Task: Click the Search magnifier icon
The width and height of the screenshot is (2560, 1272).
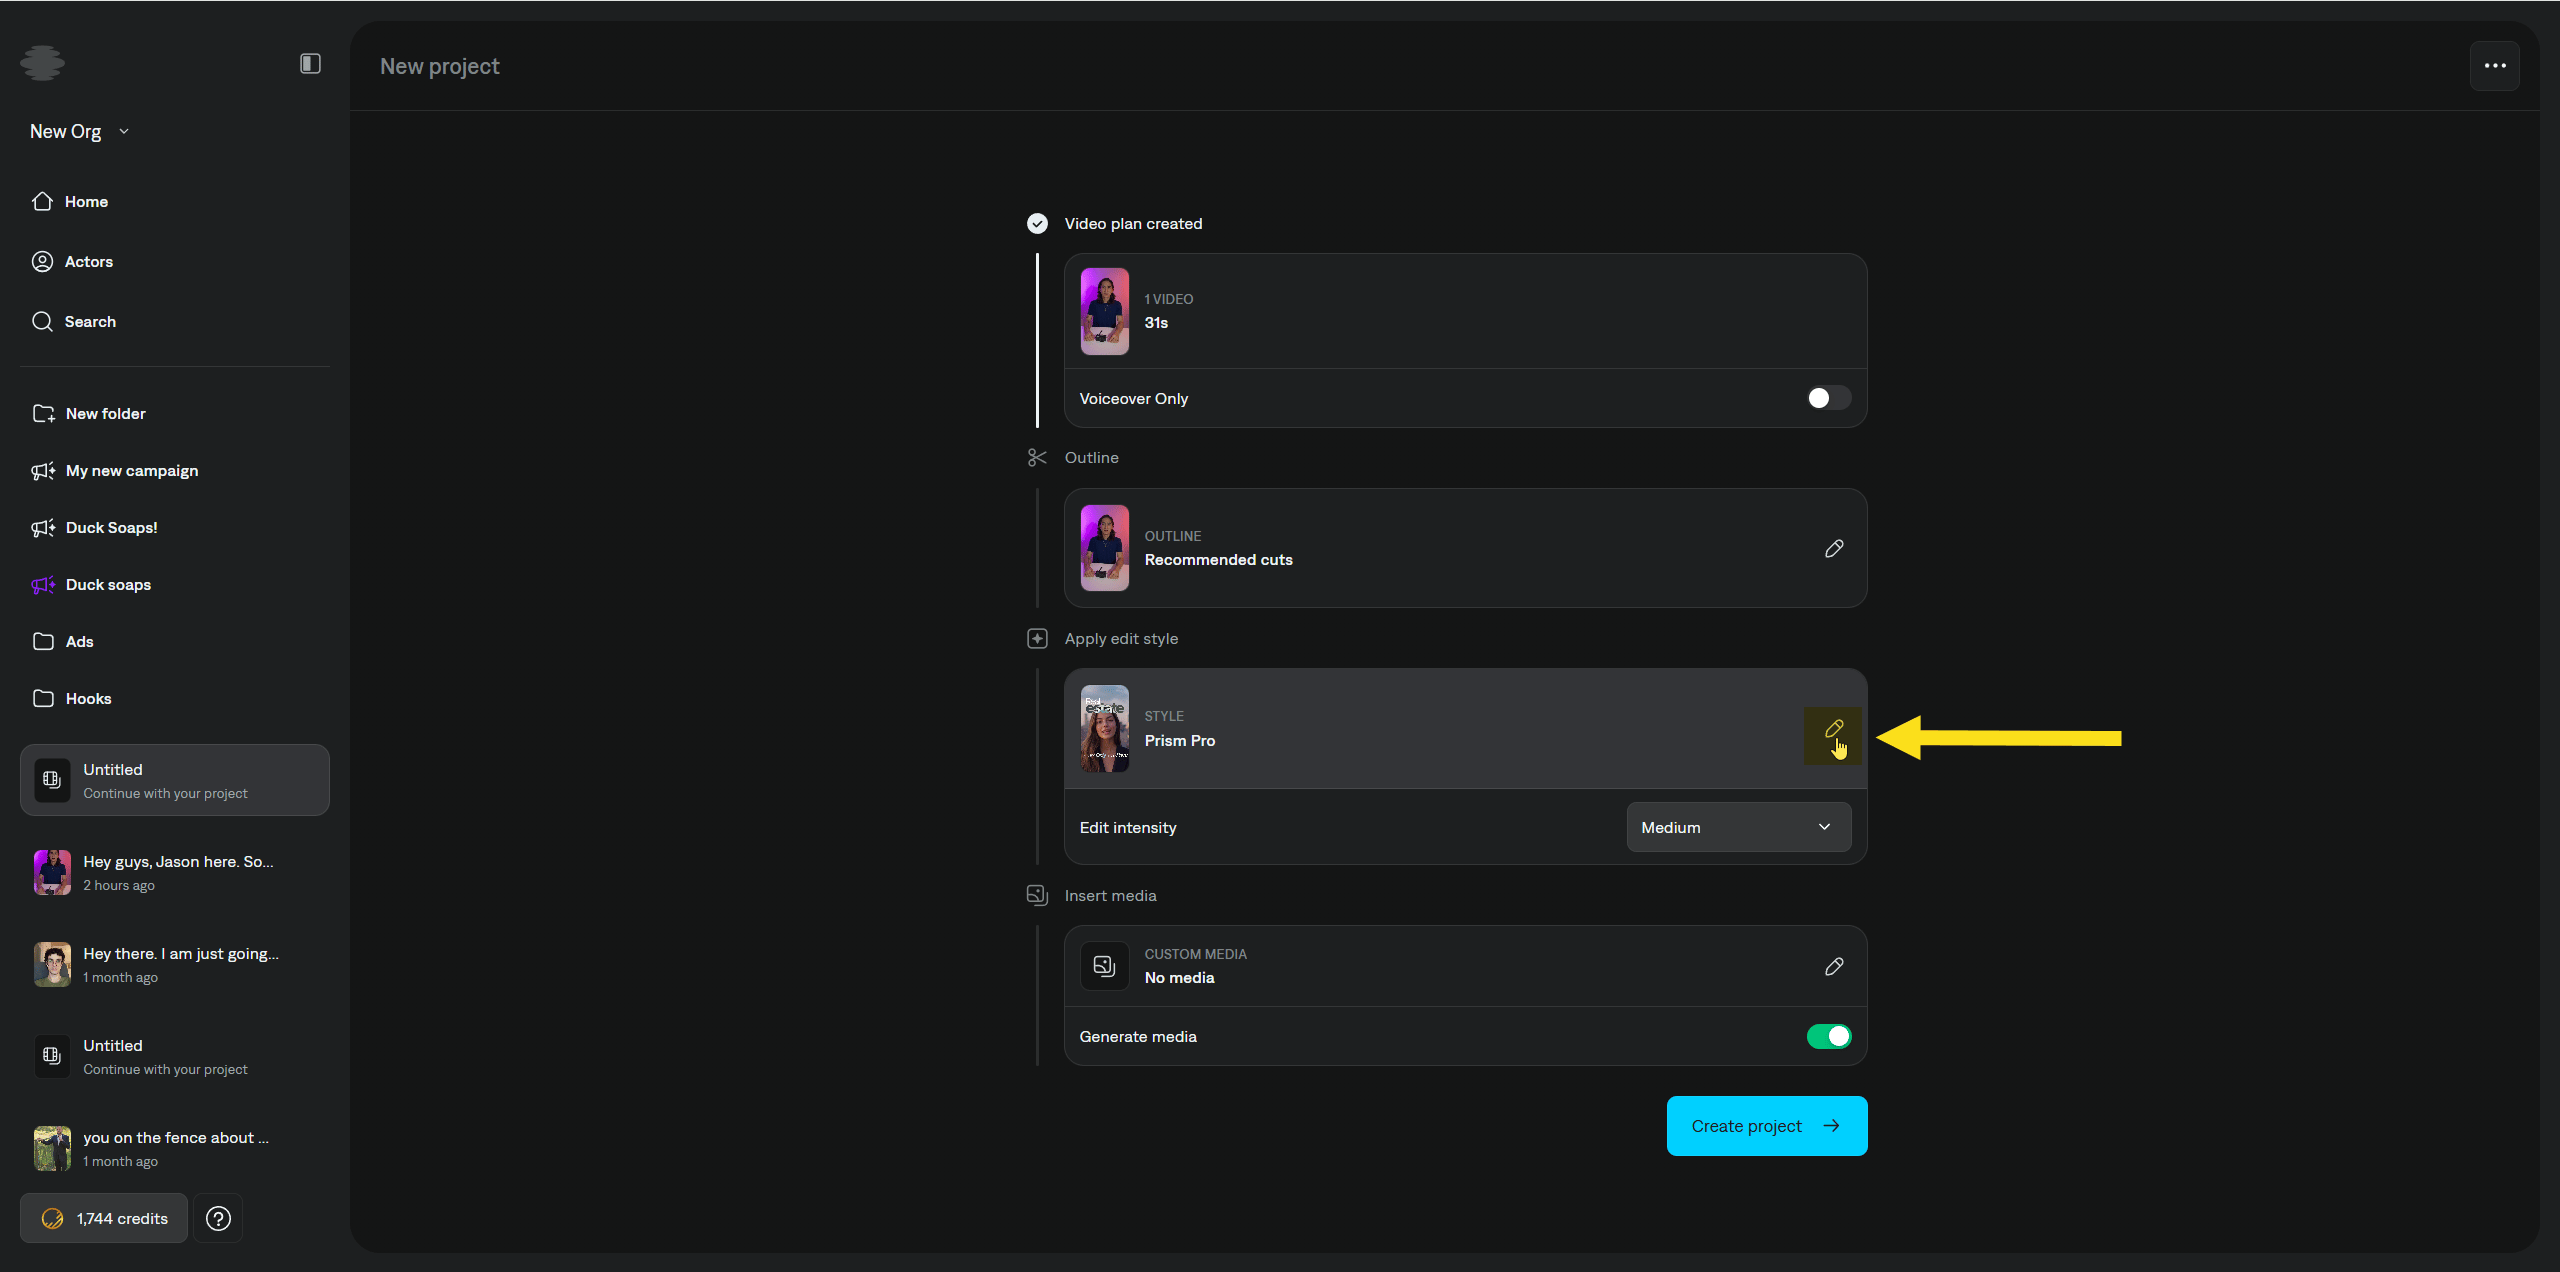Action: click(x=42, y=322)
